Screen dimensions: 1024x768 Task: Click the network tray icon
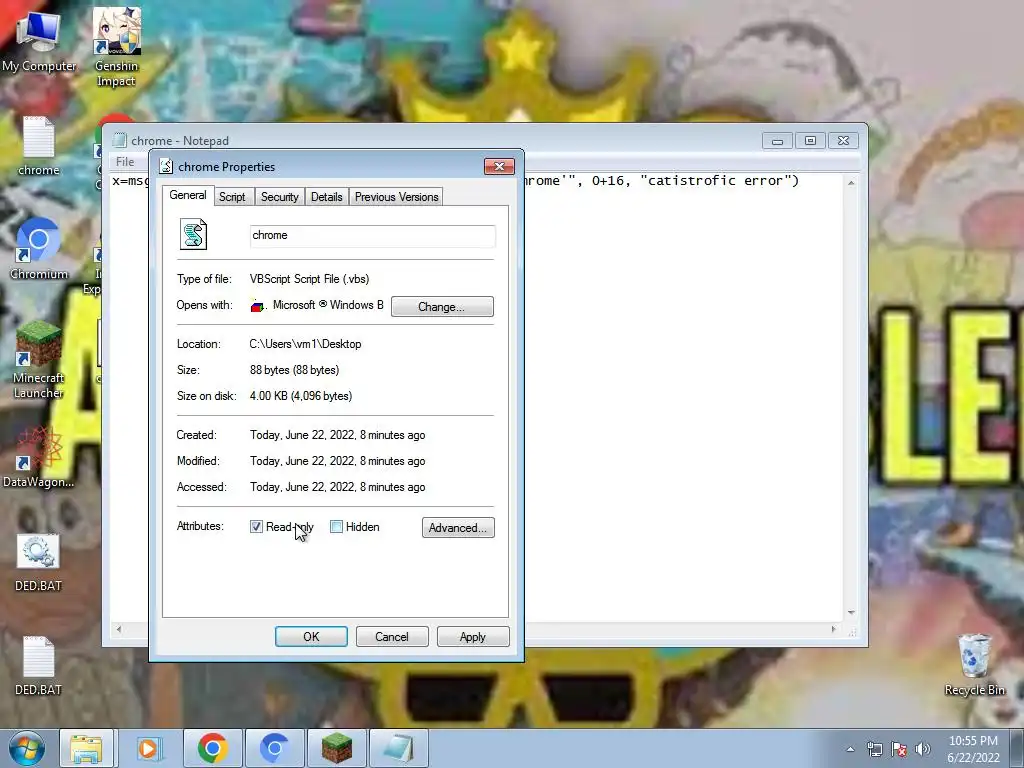point(874,749)
